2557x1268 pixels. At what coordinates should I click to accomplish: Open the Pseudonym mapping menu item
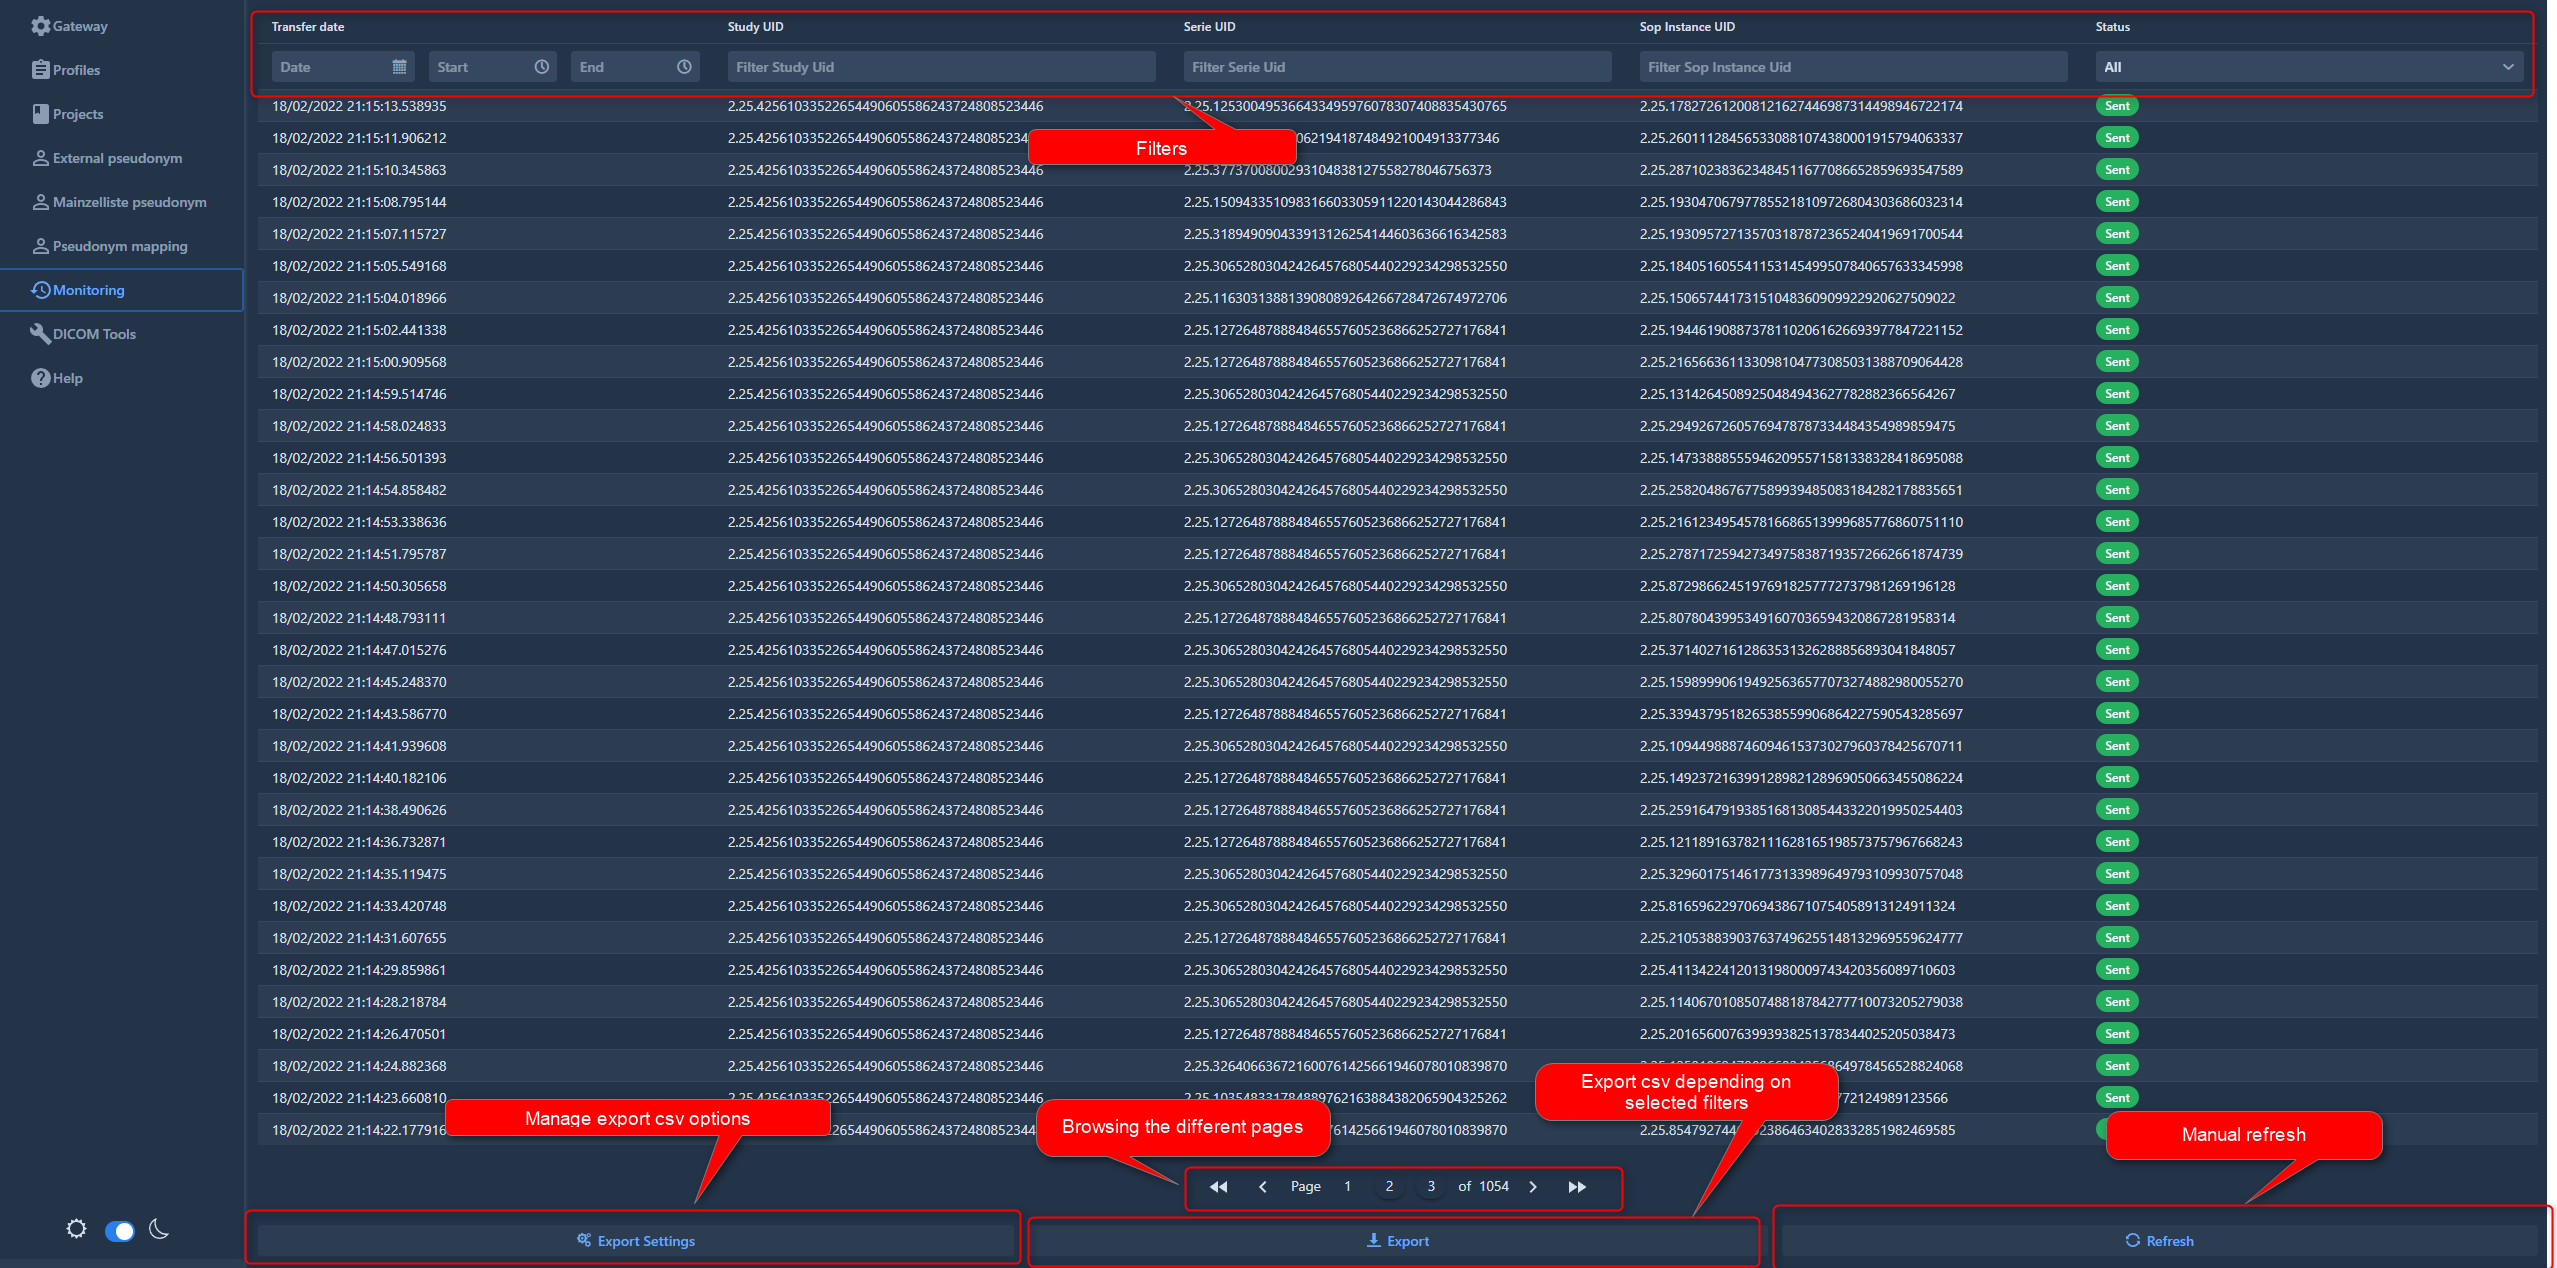point(121,246)
